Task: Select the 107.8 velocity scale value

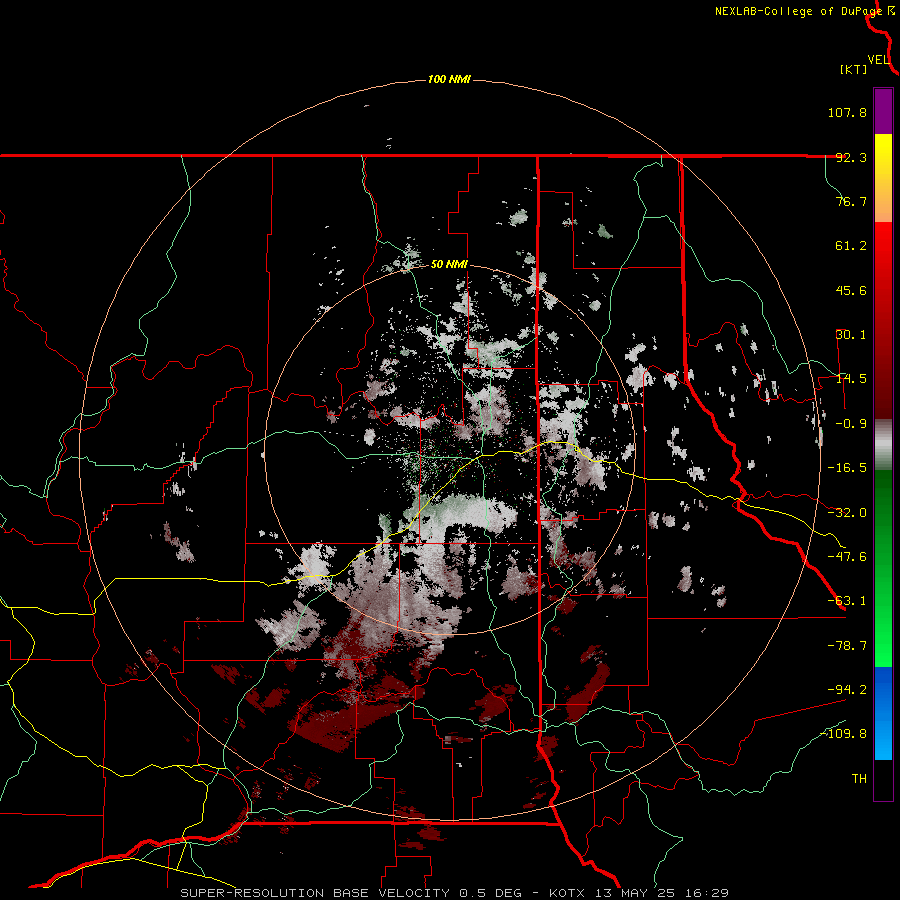Action: tap(847, 112)
